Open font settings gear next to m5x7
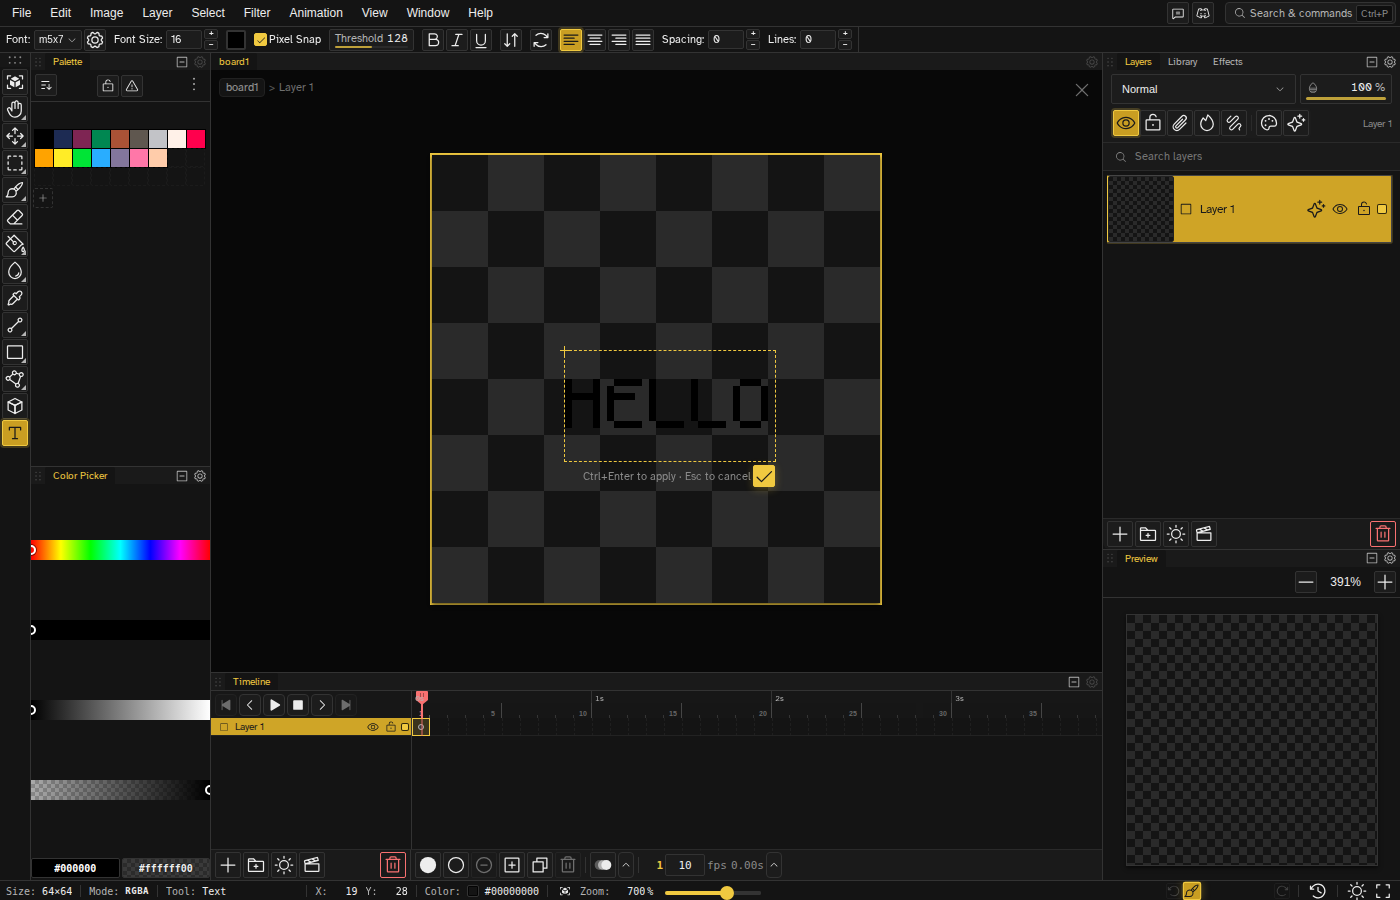This screenshot has width=1400, height=900. click(95, 40)
